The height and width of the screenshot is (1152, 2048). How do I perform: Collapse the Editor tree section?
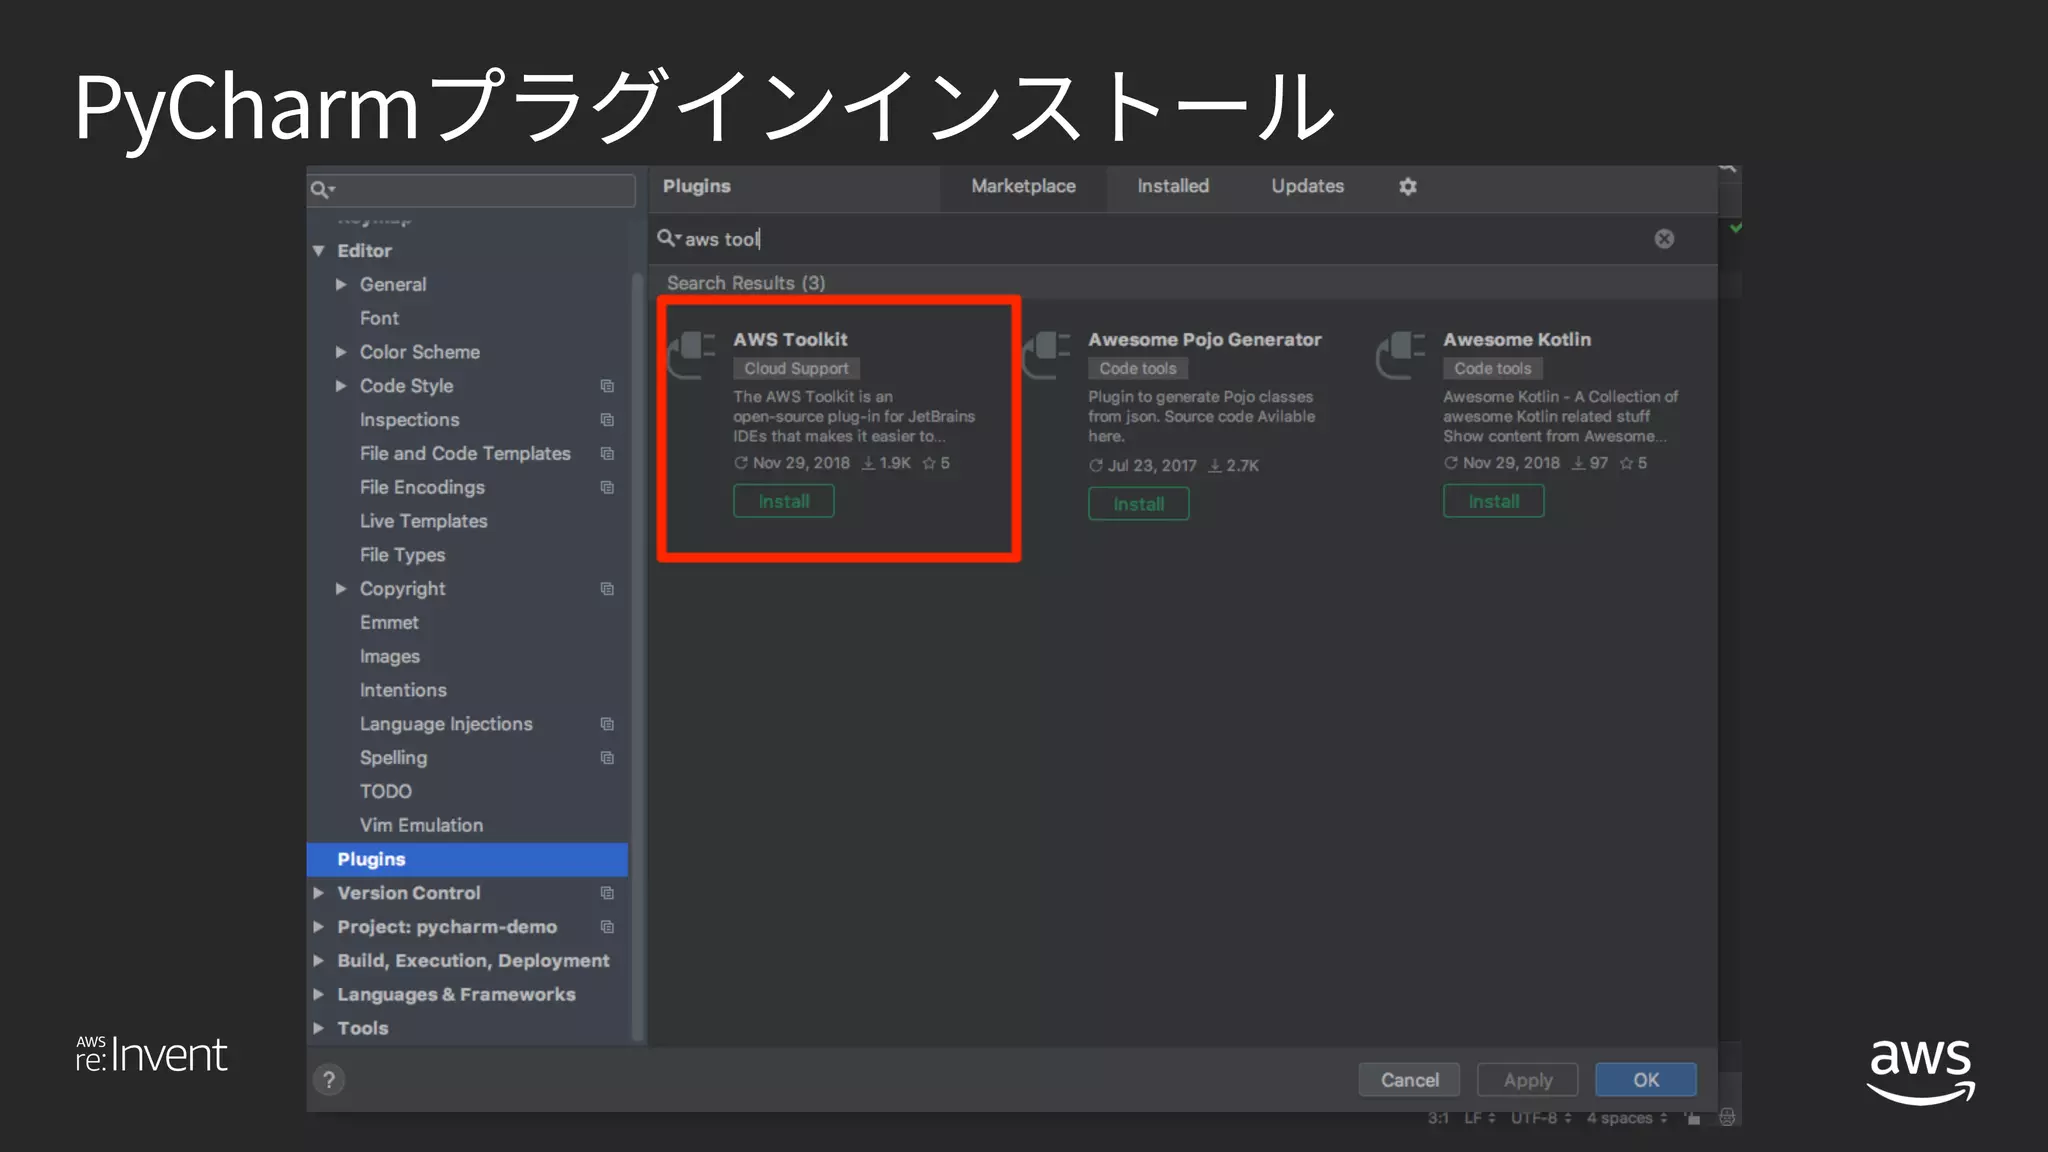coord(319,251)
